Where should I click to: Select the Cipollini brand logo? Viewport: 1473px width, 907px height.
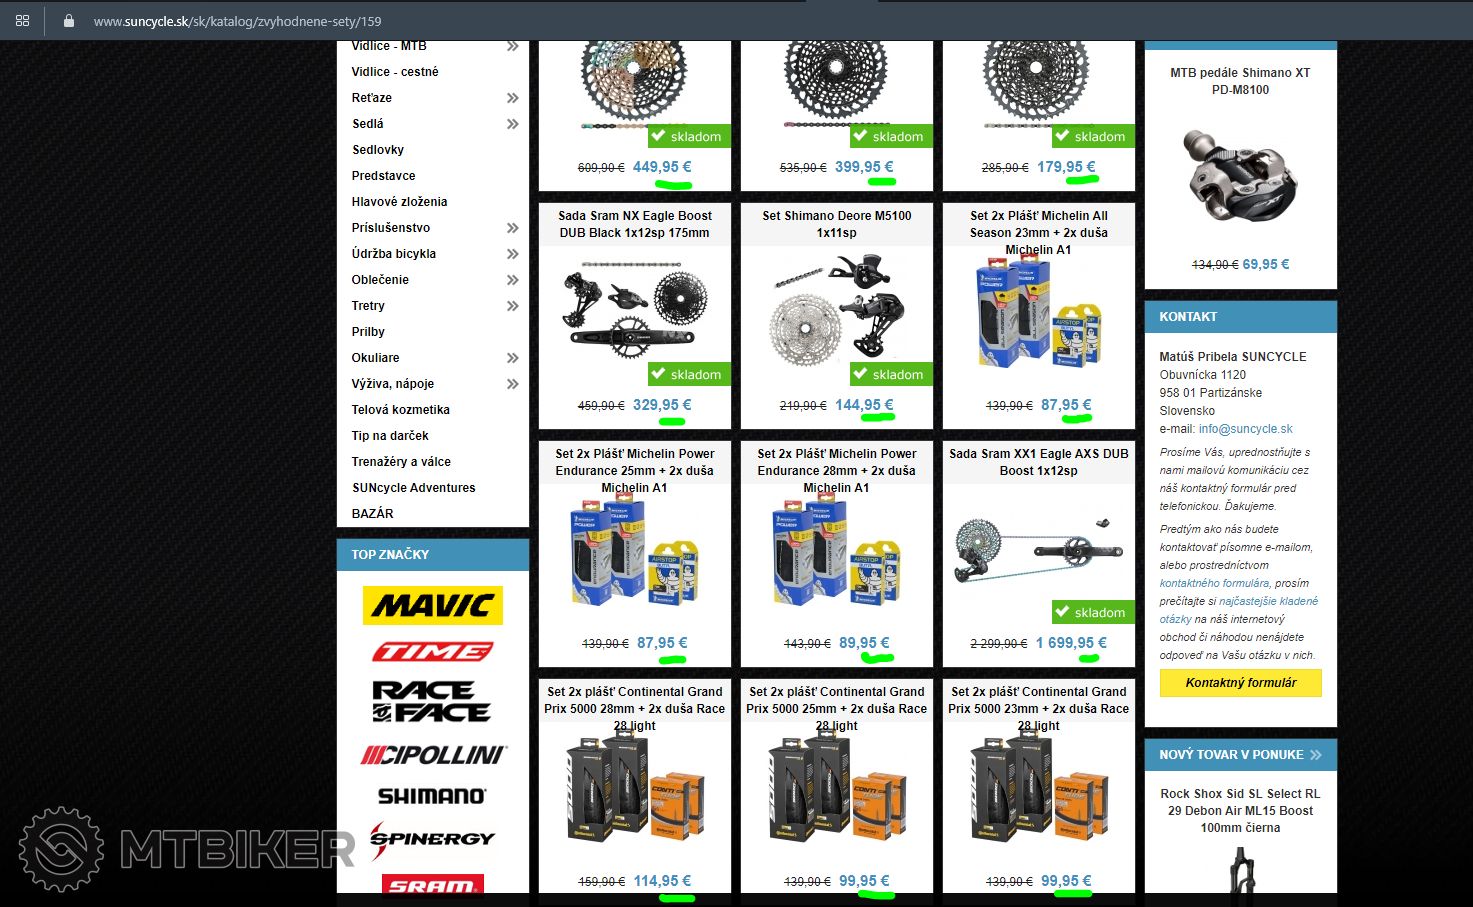click(432, 755)
